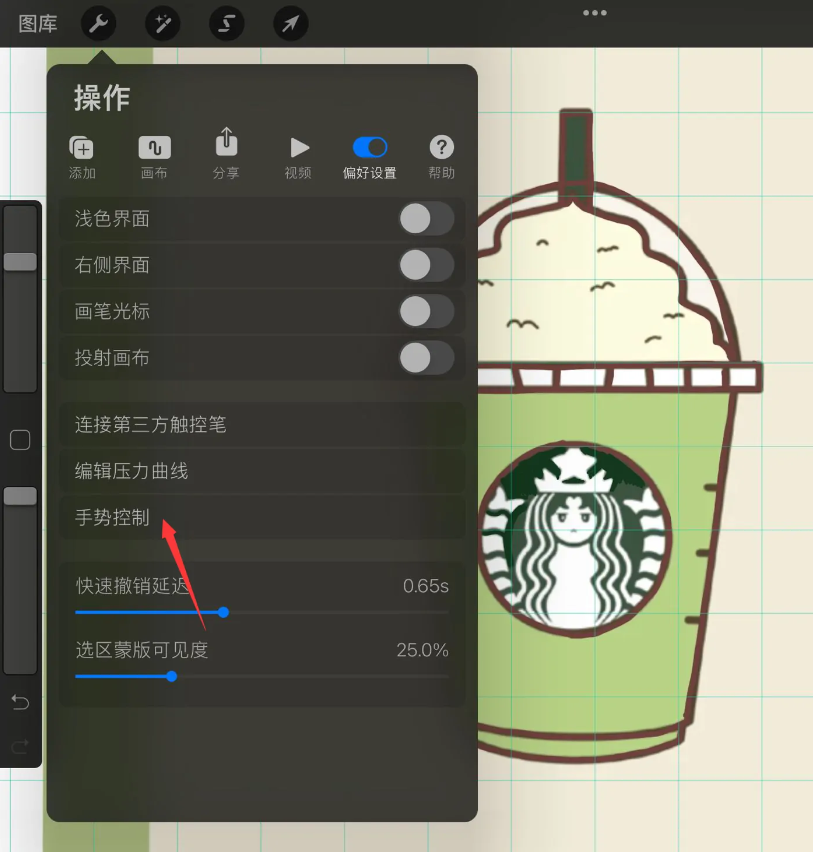Open the Transform arrow tool

(290, 24)
